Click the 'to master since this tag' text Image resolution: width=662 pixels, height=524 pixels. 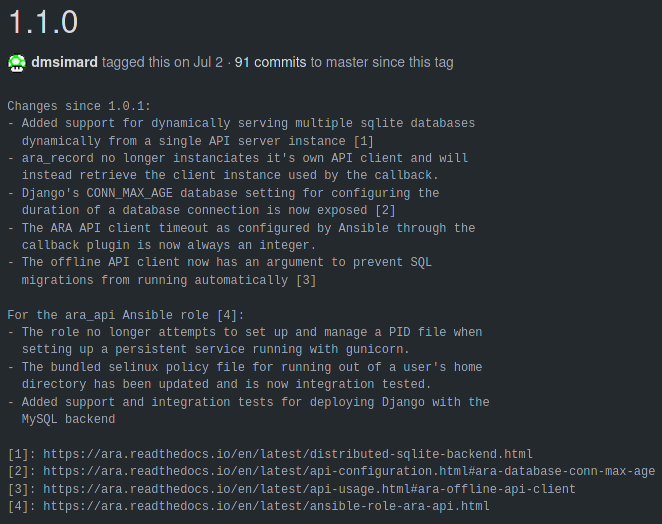tap(382, 62)
